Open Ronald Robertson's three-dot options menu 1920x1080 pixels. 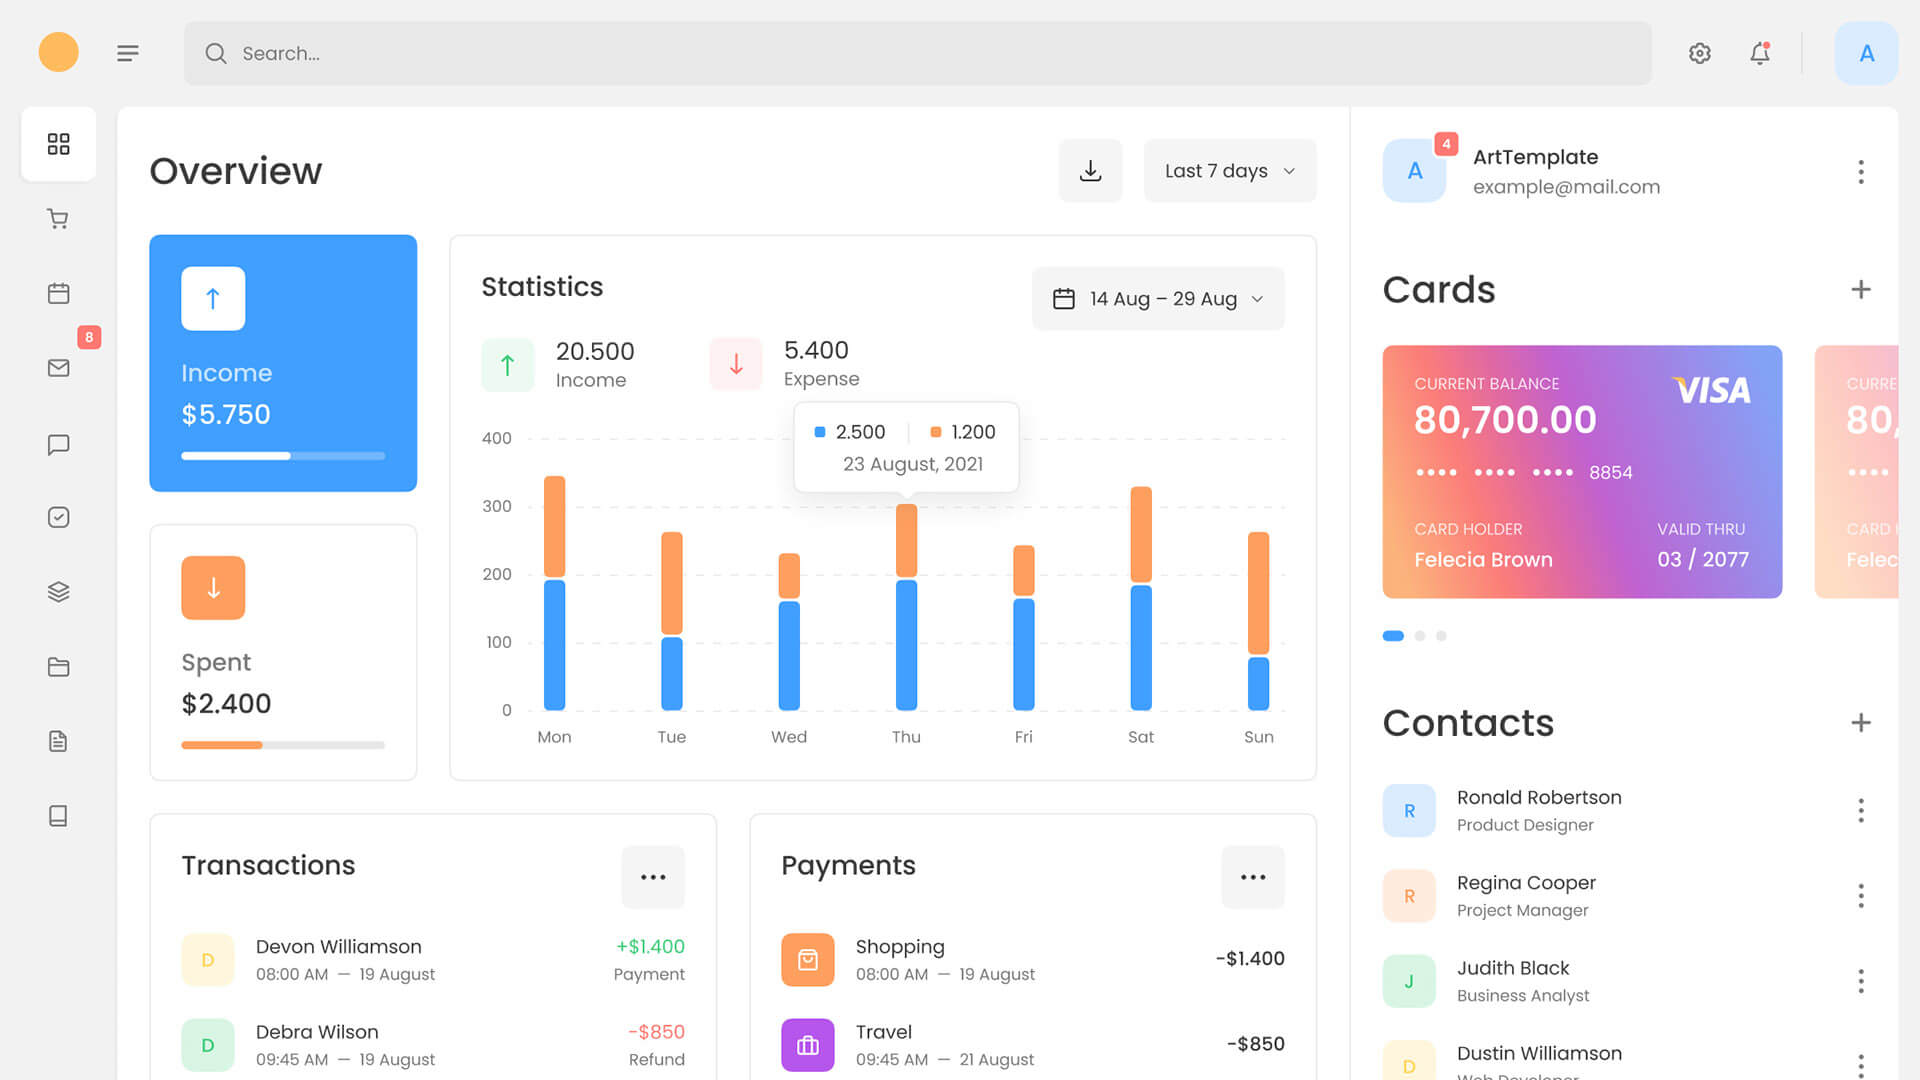tap(1860, 810)
